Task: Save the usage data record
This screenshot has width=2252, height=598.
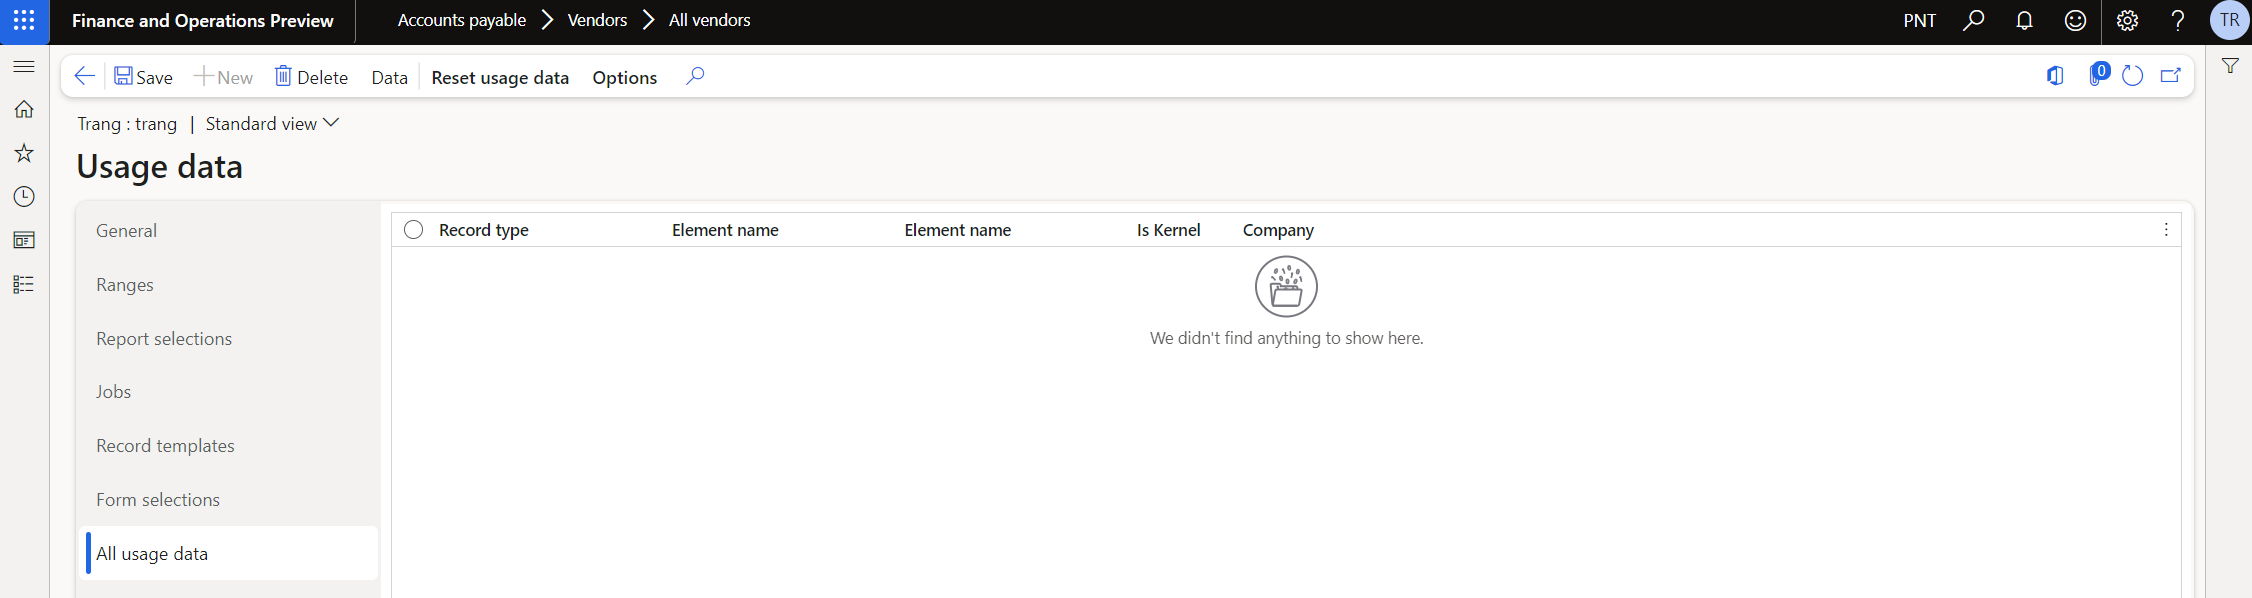Action: coord(143,77)
